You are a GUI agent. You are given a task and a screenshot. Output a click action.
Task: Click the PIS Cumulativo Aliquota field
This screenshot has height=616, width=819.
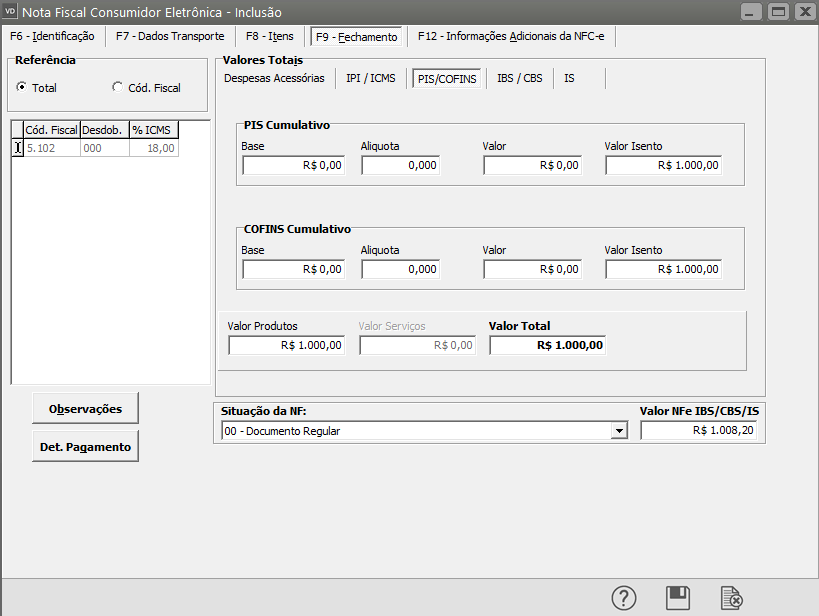pos(400,166)
